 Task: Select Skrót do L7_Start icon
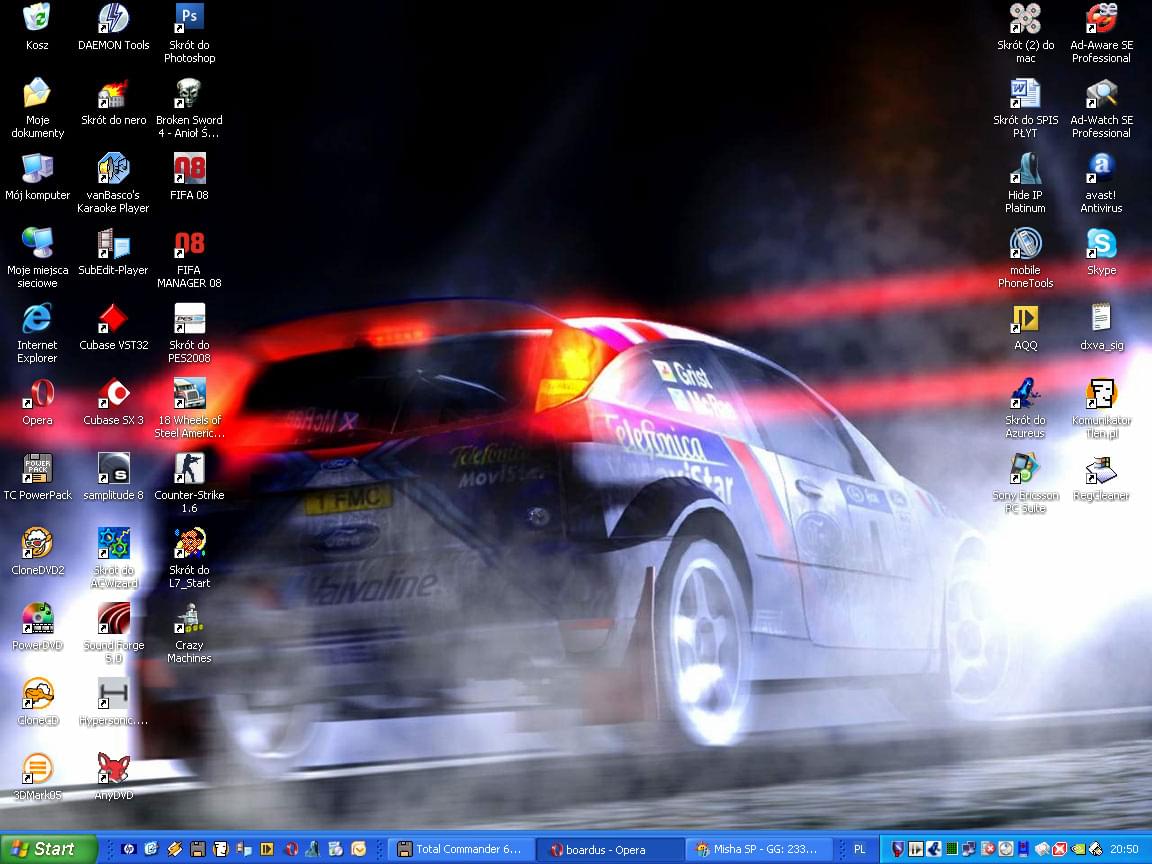pos(189,558)
